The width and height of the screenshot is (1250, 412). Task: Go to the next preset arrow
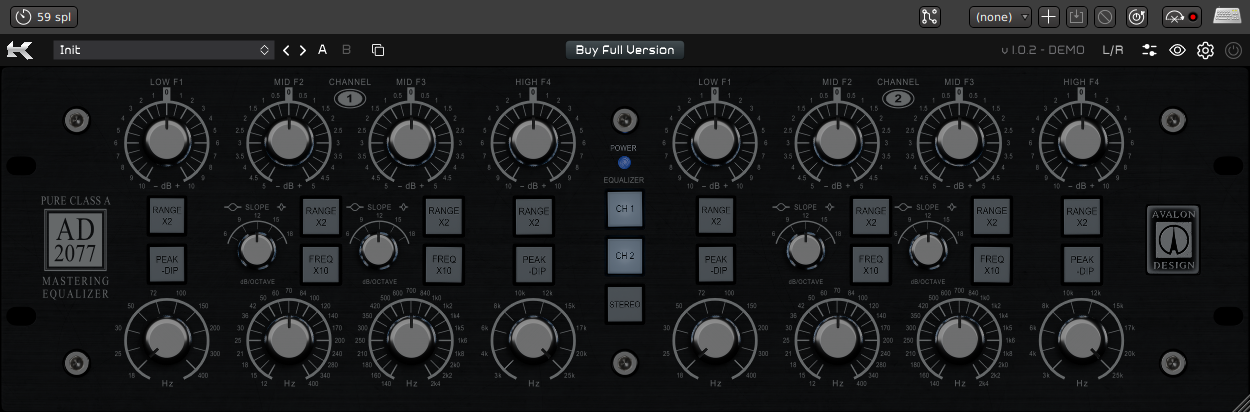point(303,50)
